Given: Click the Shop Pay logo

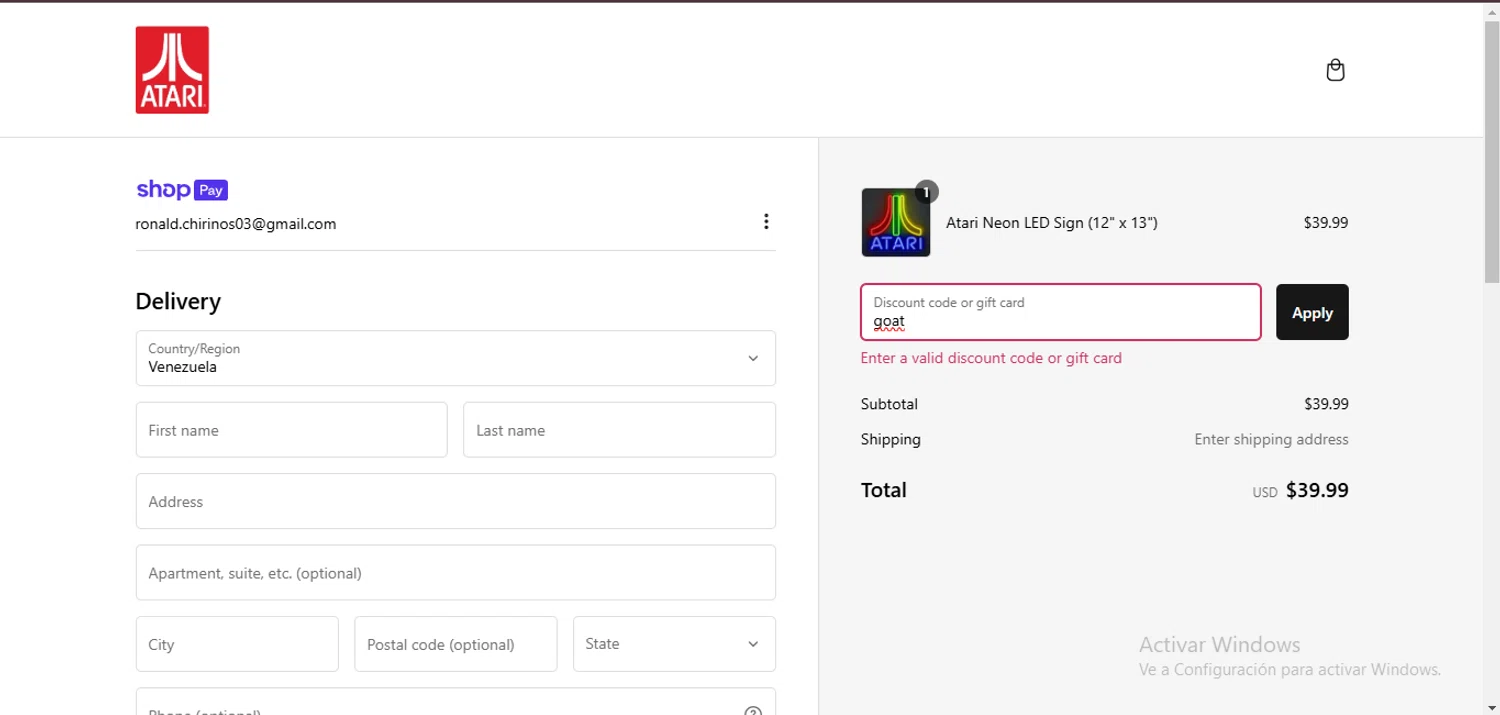Looking at the screenshot, I should (182, 190).
